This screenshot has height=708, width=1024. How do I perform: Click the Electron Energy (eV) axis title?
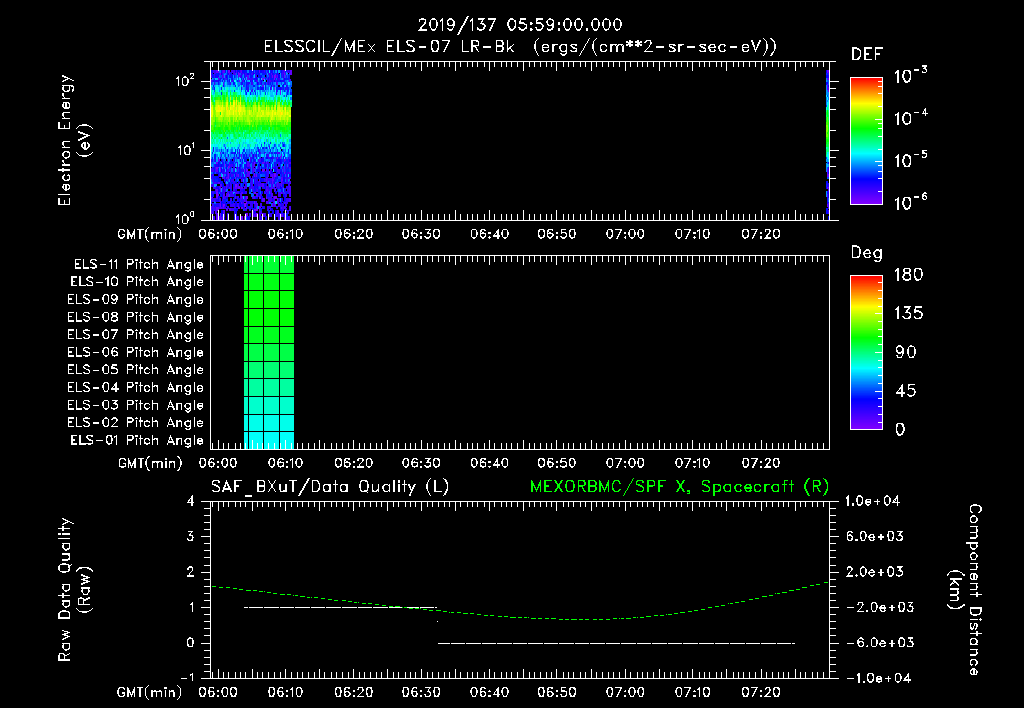tap(74, 140)
